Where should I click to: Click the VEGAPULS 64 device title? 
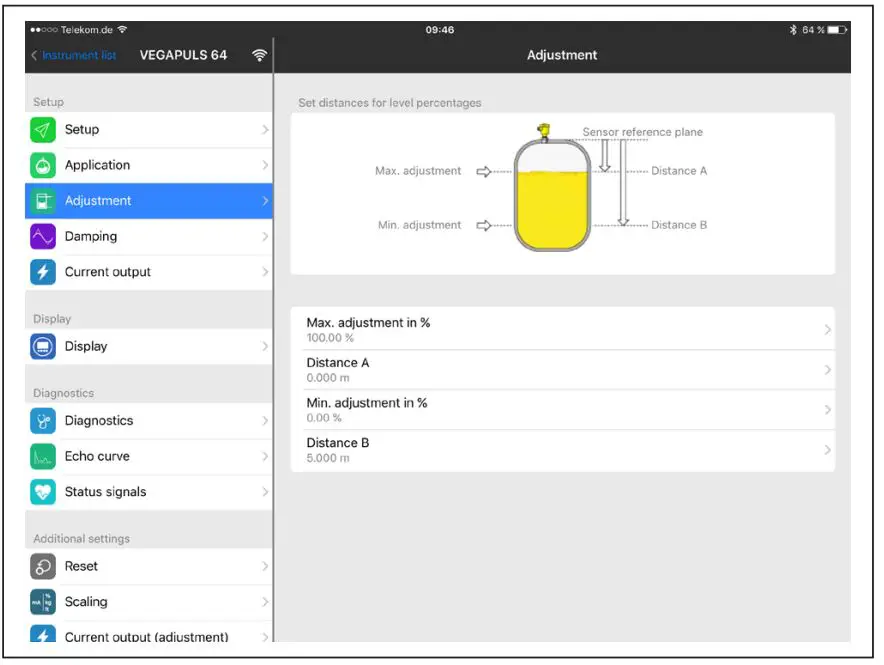coord(183,55)
